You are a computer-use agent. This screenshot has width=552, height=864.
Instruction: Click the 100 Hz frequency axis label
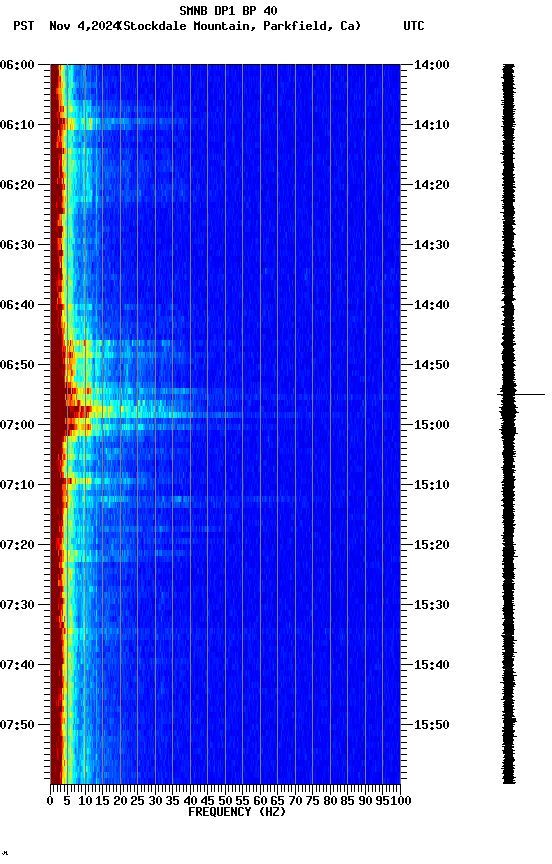pyautogui.click(x=401, y=801)
